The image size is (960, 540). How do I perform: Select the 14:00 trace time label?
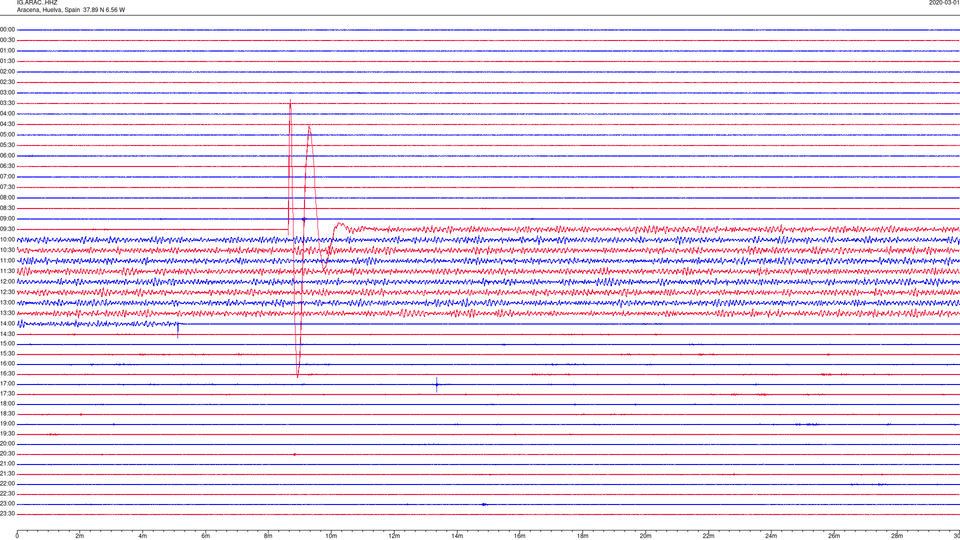(7, 323)
